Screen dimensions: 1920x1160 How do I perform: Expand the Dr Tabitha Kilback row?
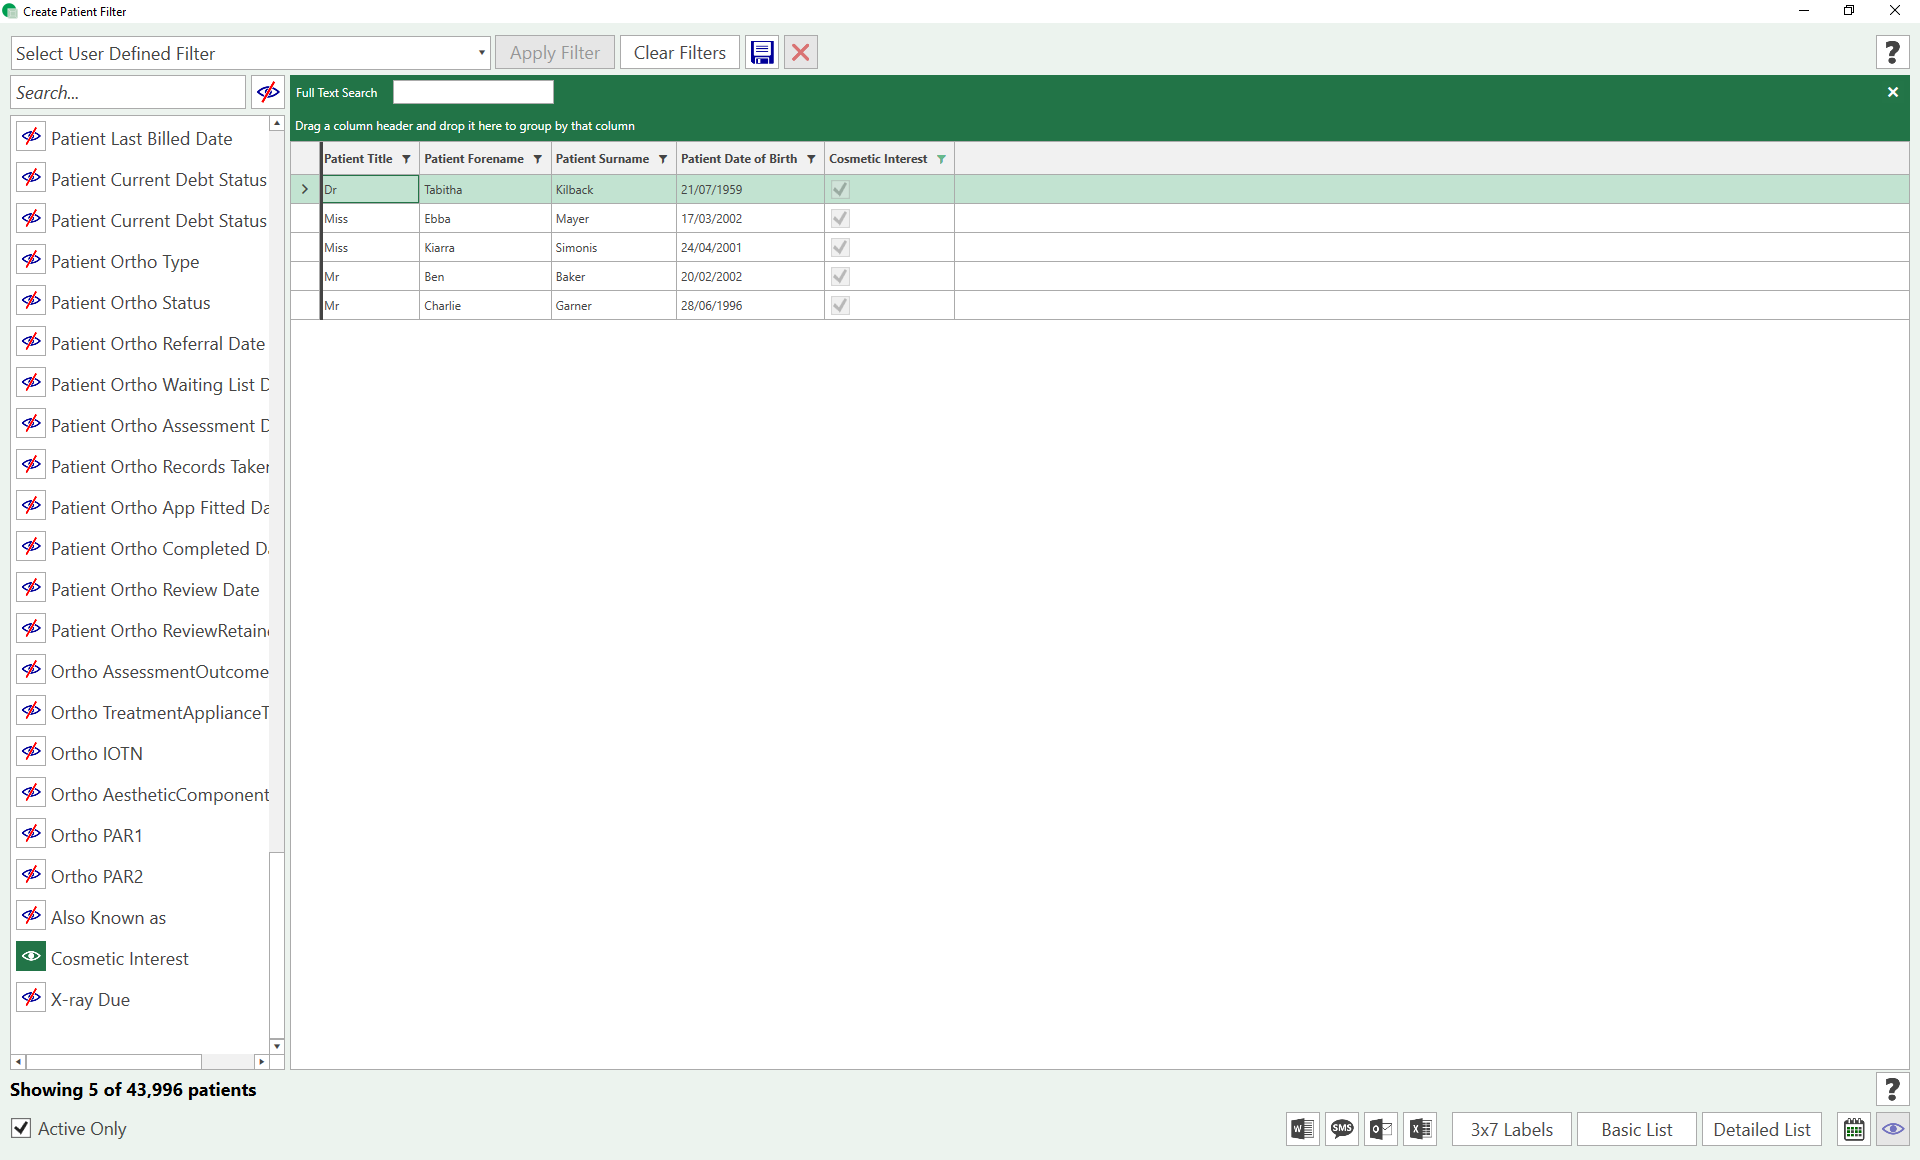(305, 189)
